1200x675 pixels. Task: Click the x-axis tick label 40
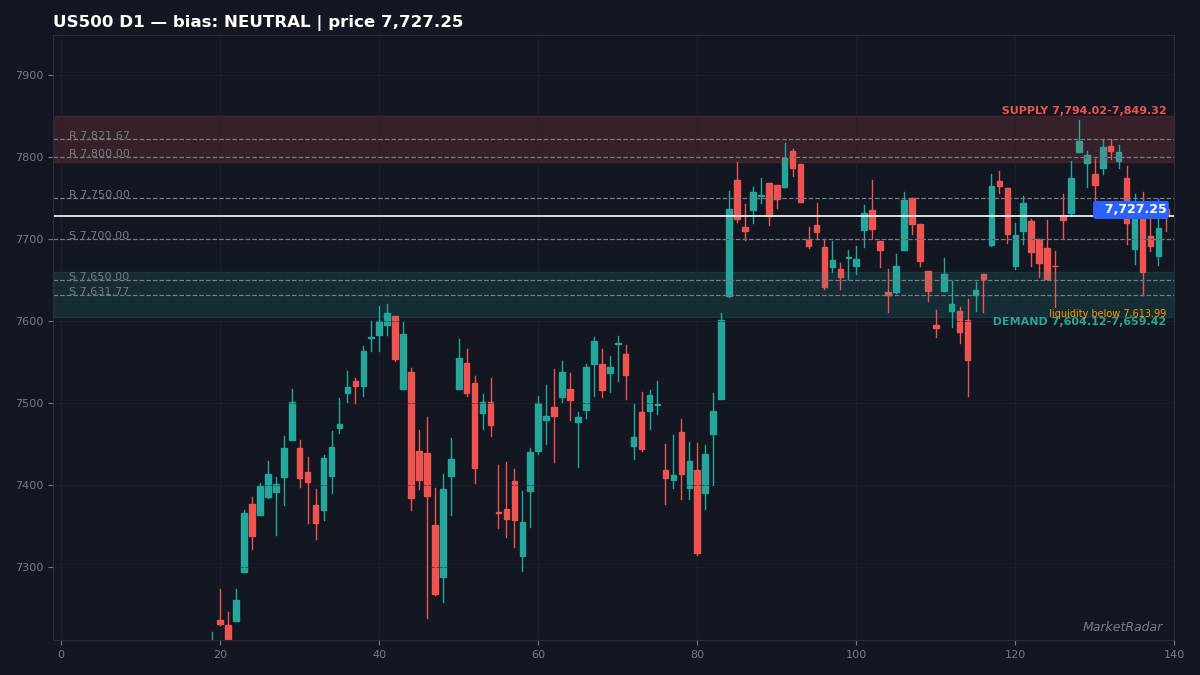[x=379, y=655]
